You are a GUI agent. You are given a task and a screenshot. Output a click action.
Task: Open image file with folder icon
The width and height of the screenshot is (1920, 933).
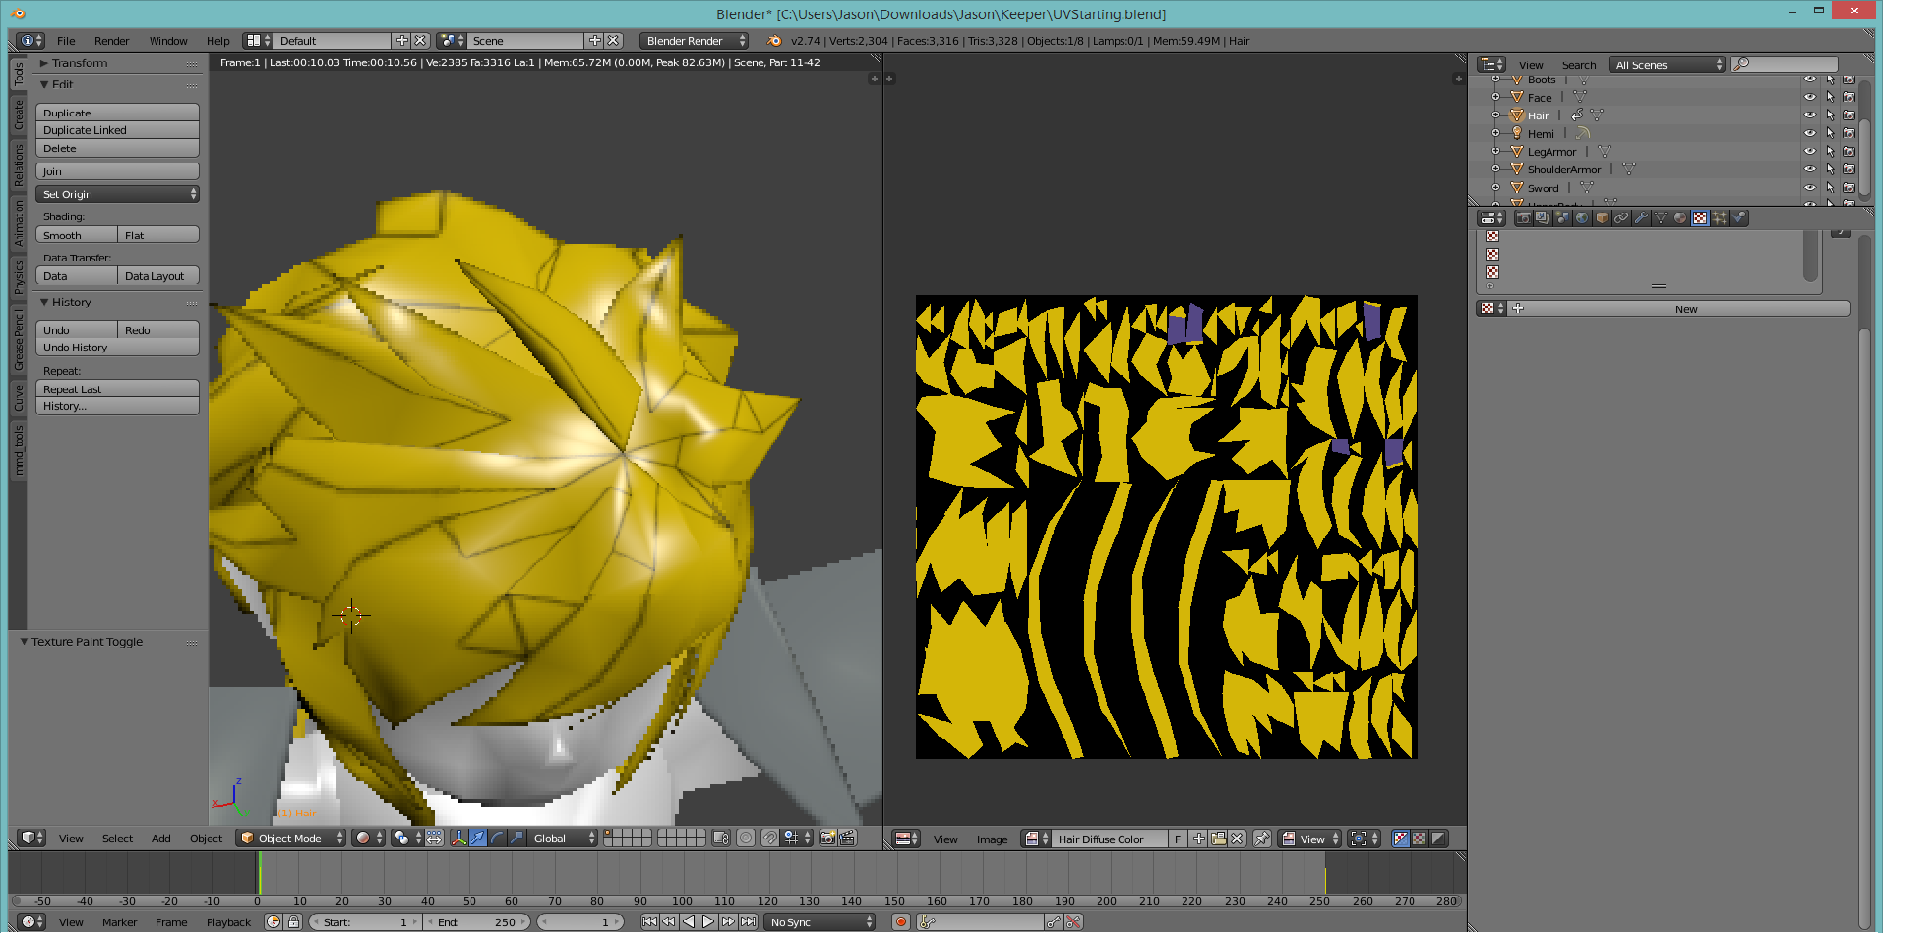click(x=1218, y=839)
